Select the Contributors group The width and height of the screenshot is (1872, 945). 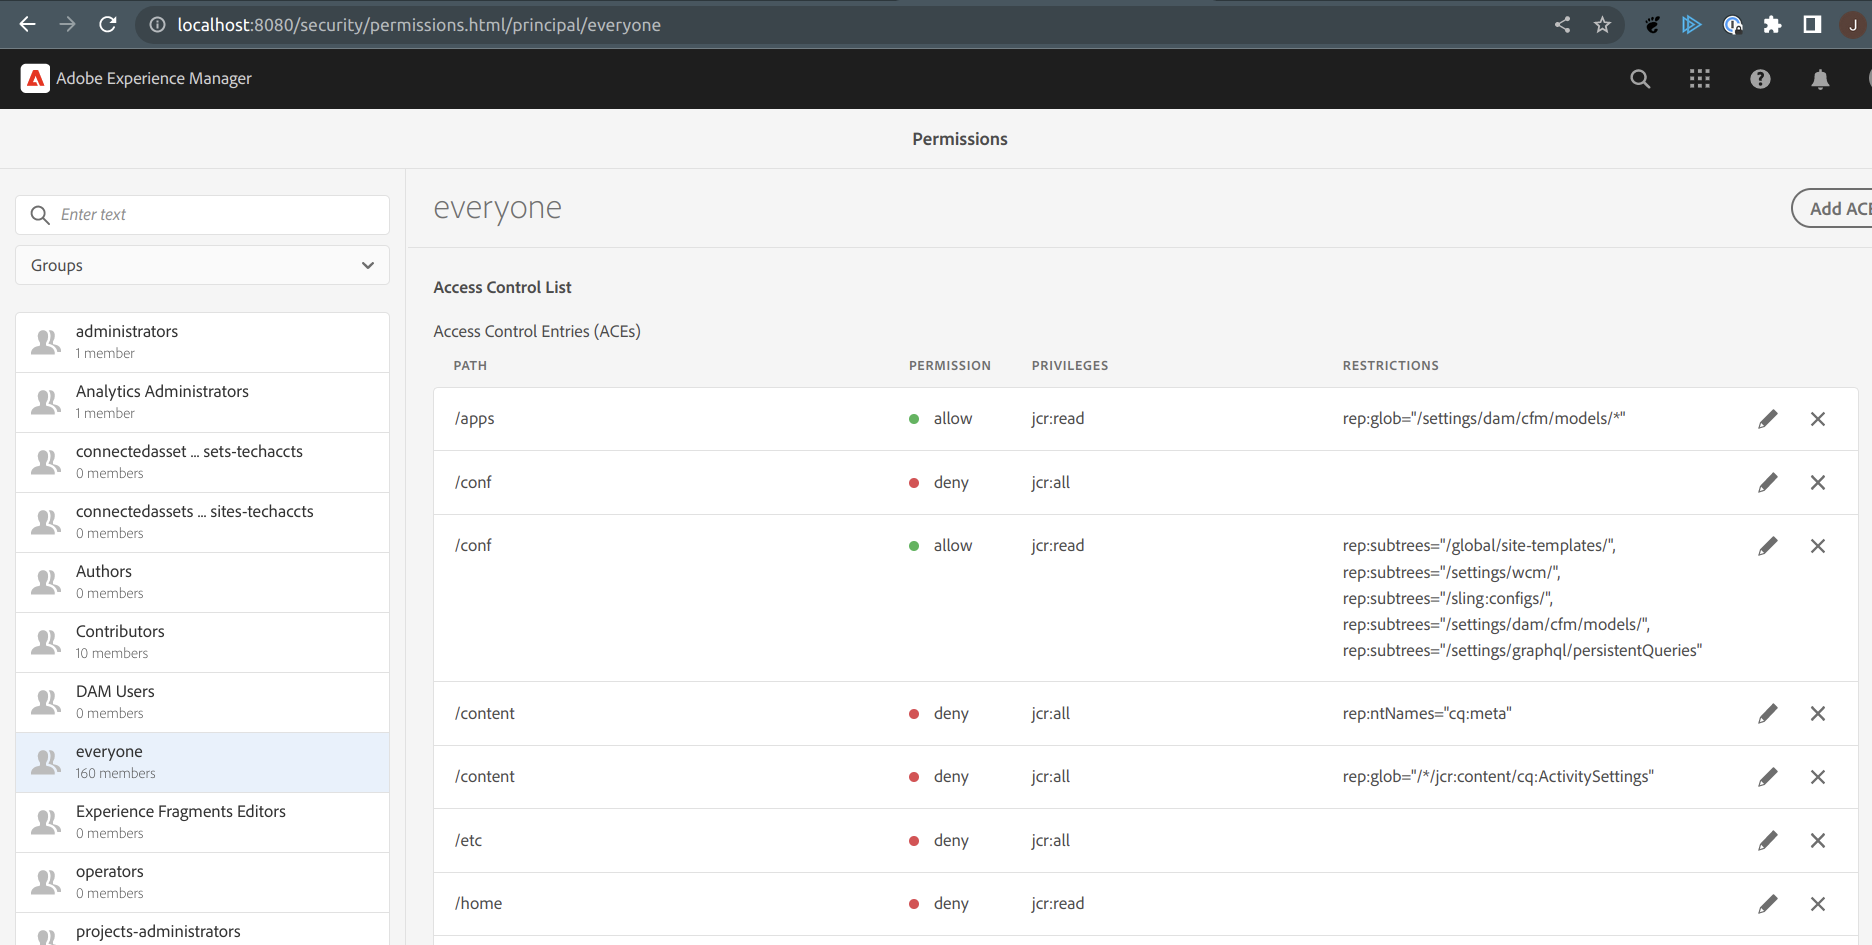click(202, 642)
